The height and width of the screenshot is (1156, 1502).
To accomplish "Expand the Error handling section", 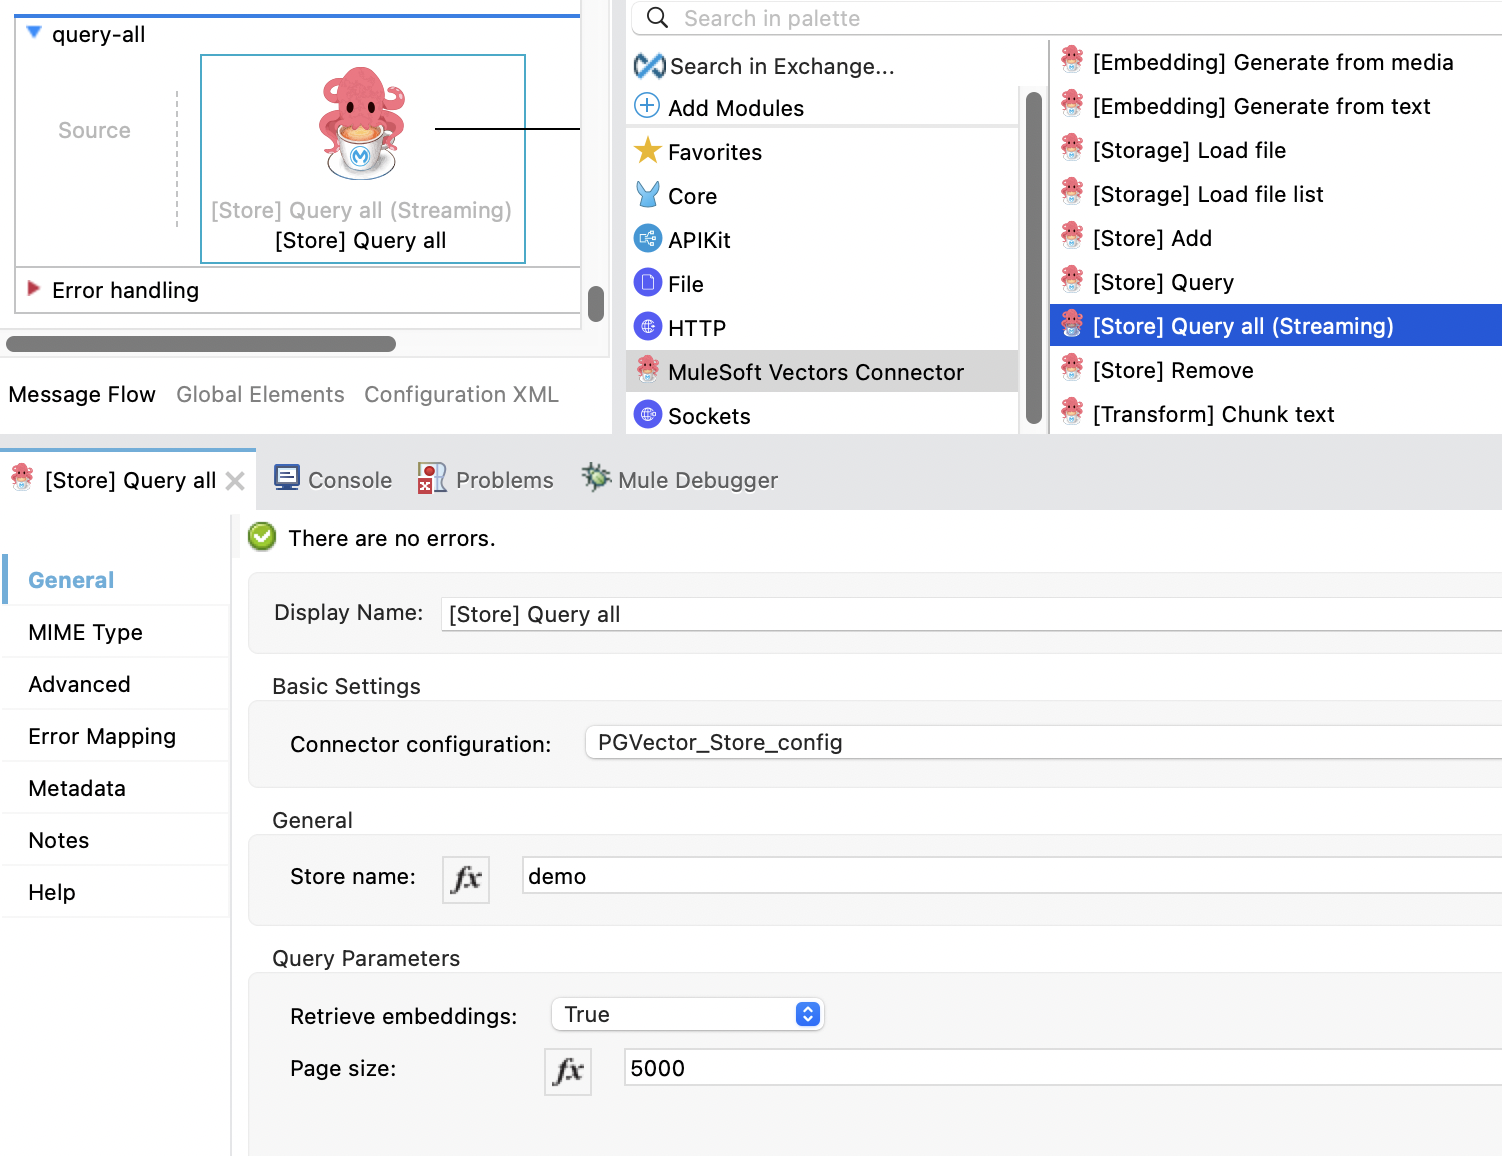I will tap(34, 289).
